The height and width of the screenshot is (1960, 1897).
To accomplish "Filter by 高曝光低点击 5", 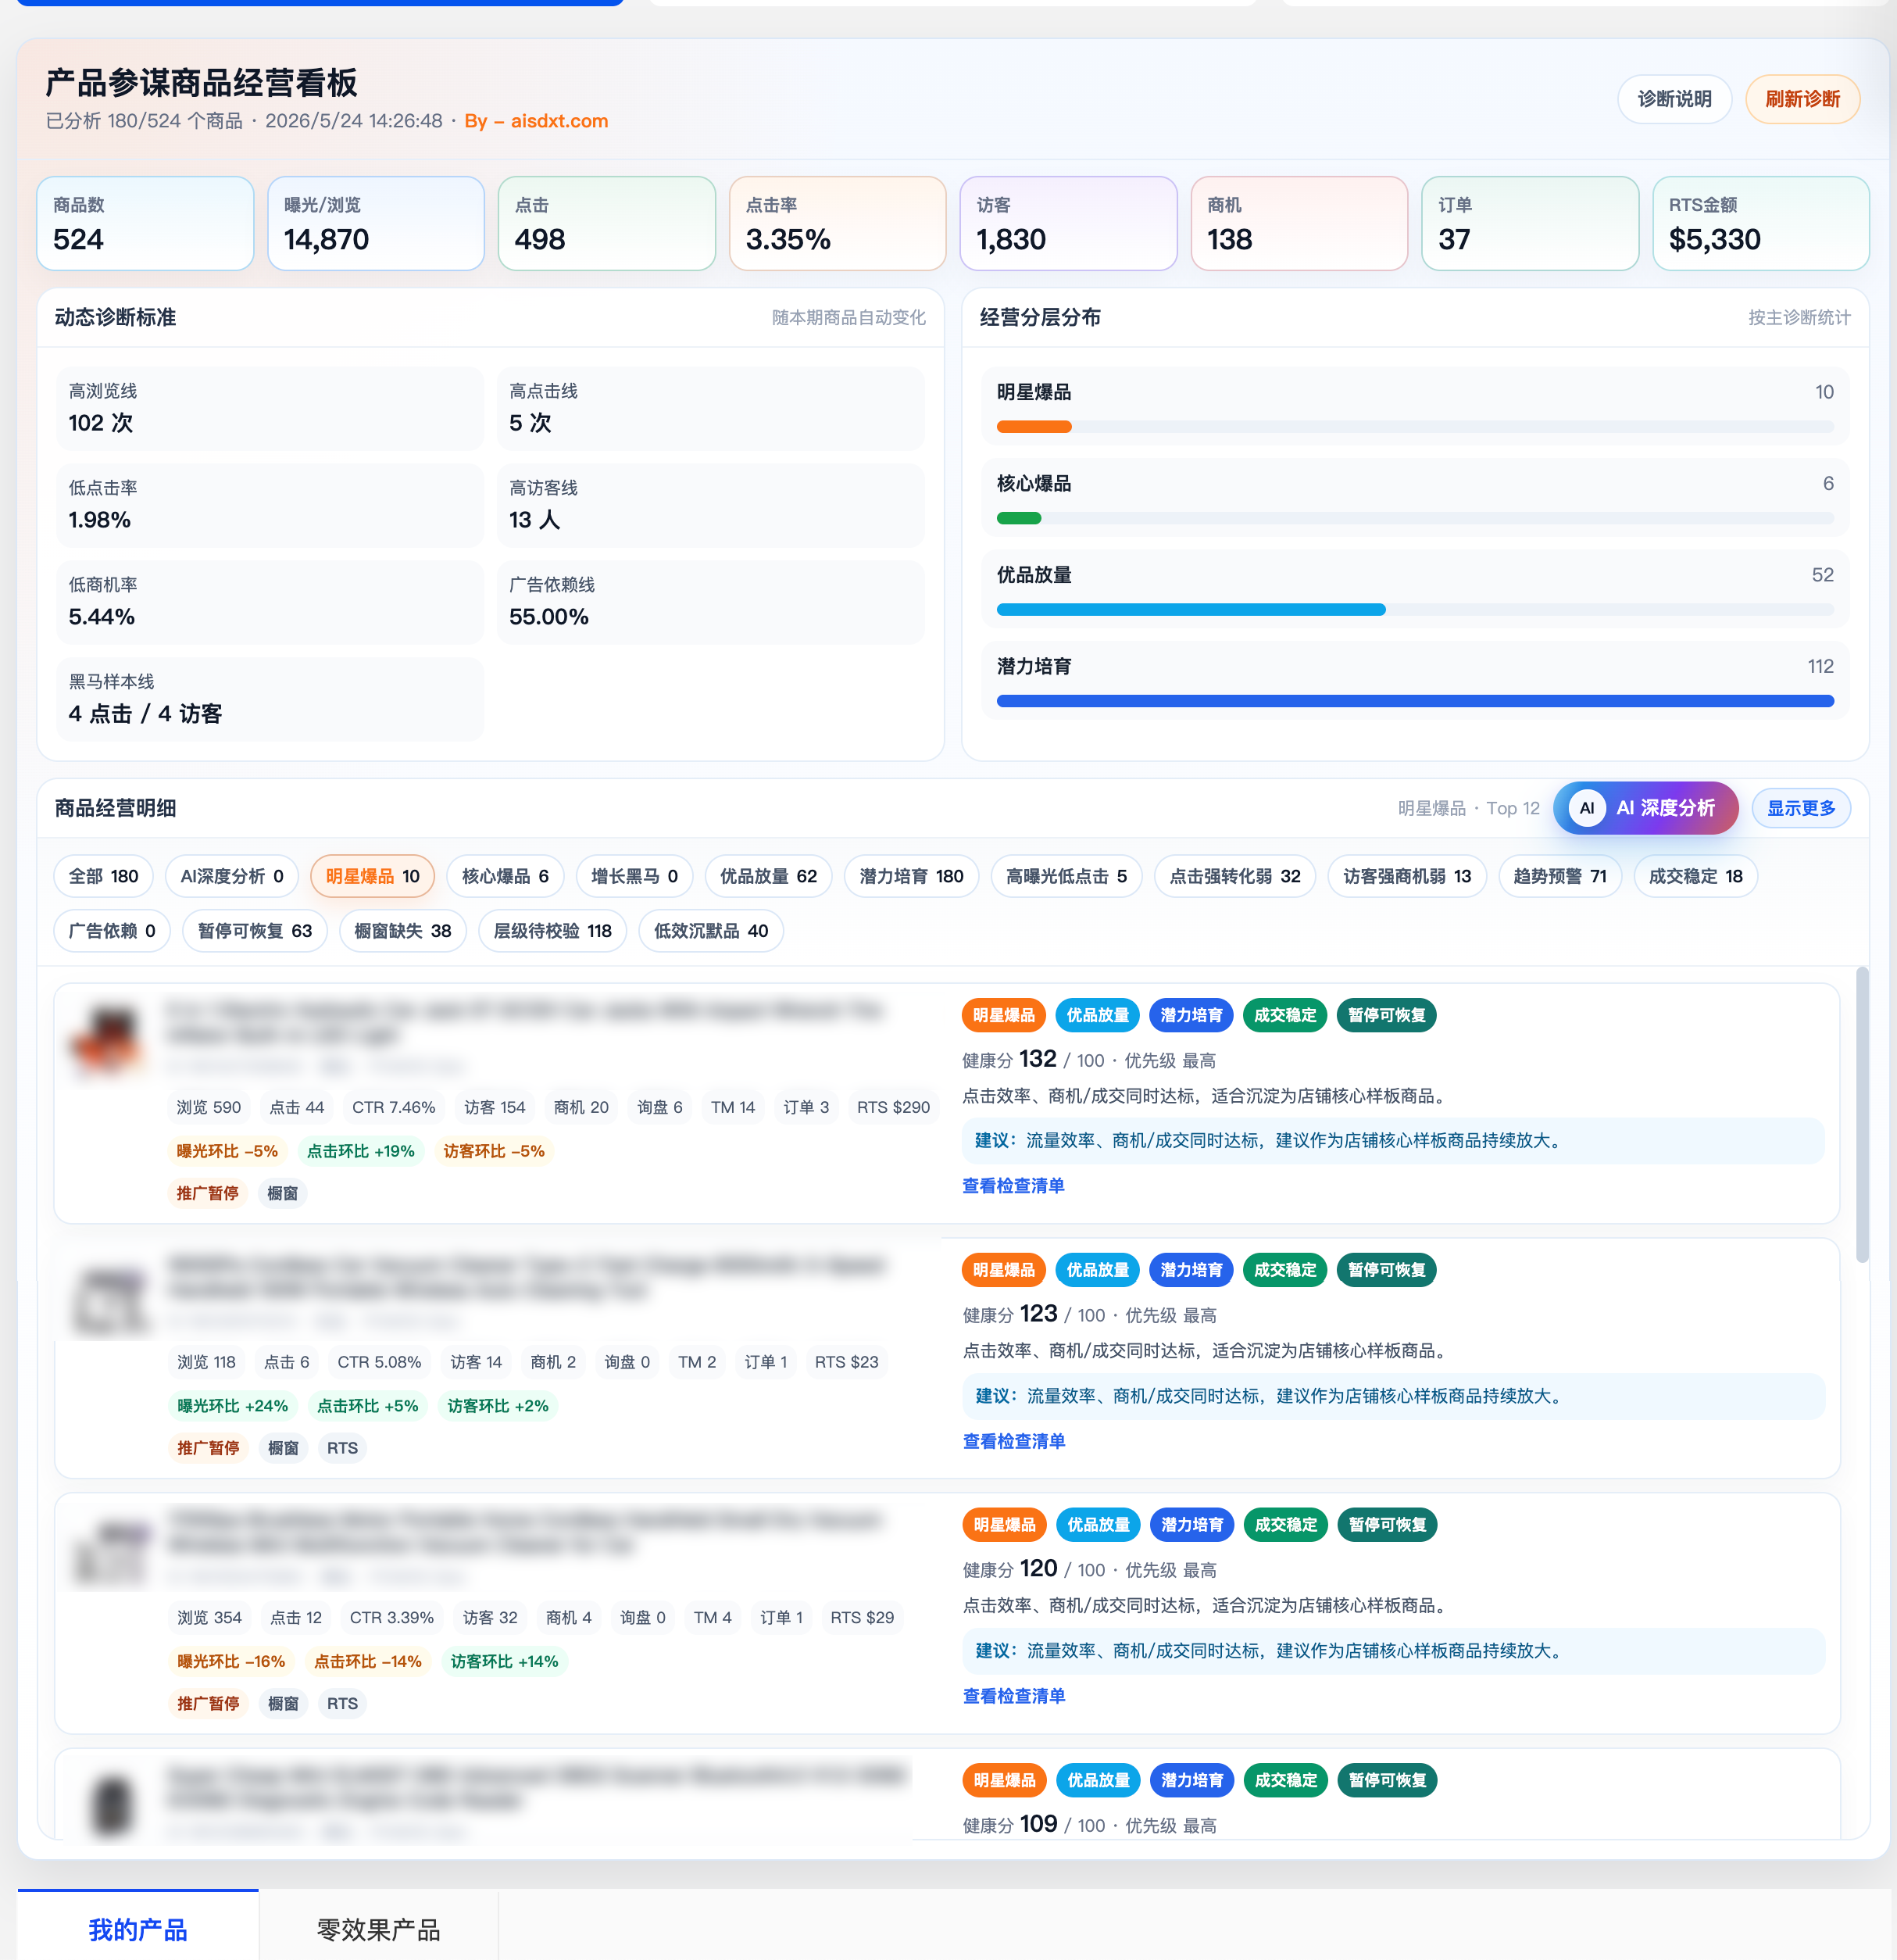I will click(x=1066, y=876).
